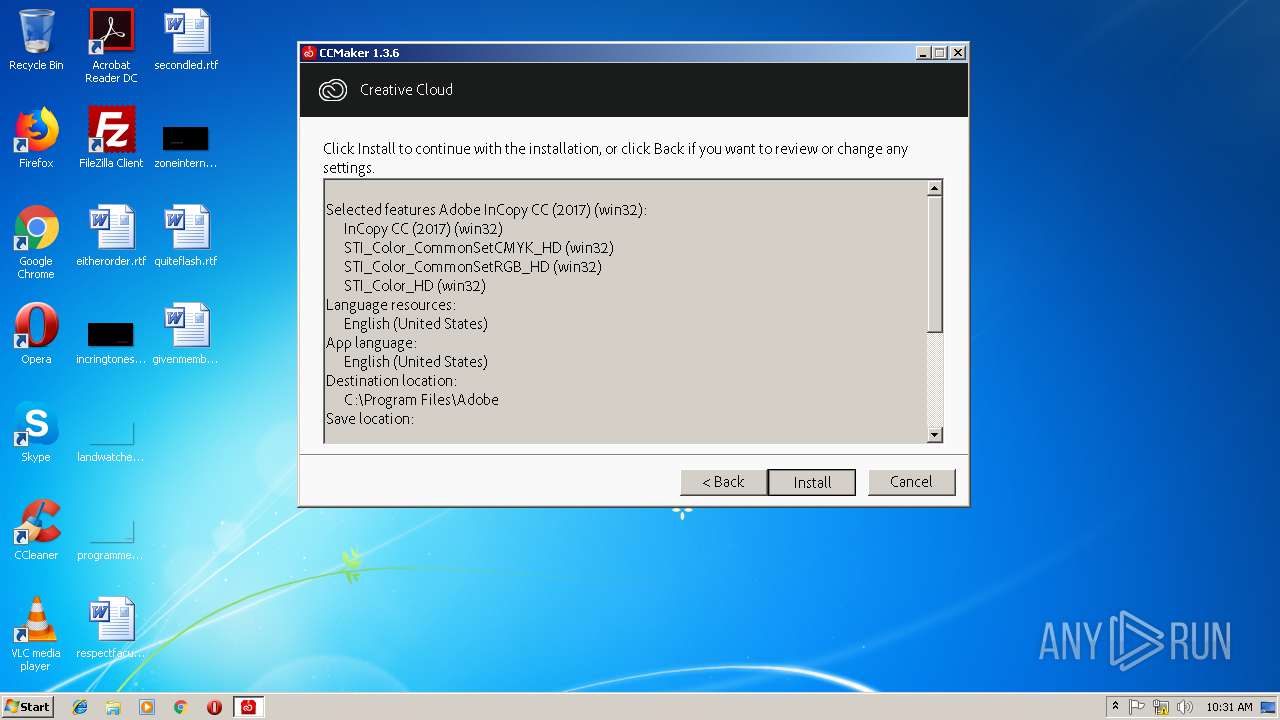This screenshot has height=720, width=1280.
Task: Cancel the CCMaker installation
Action: (911, 482)
